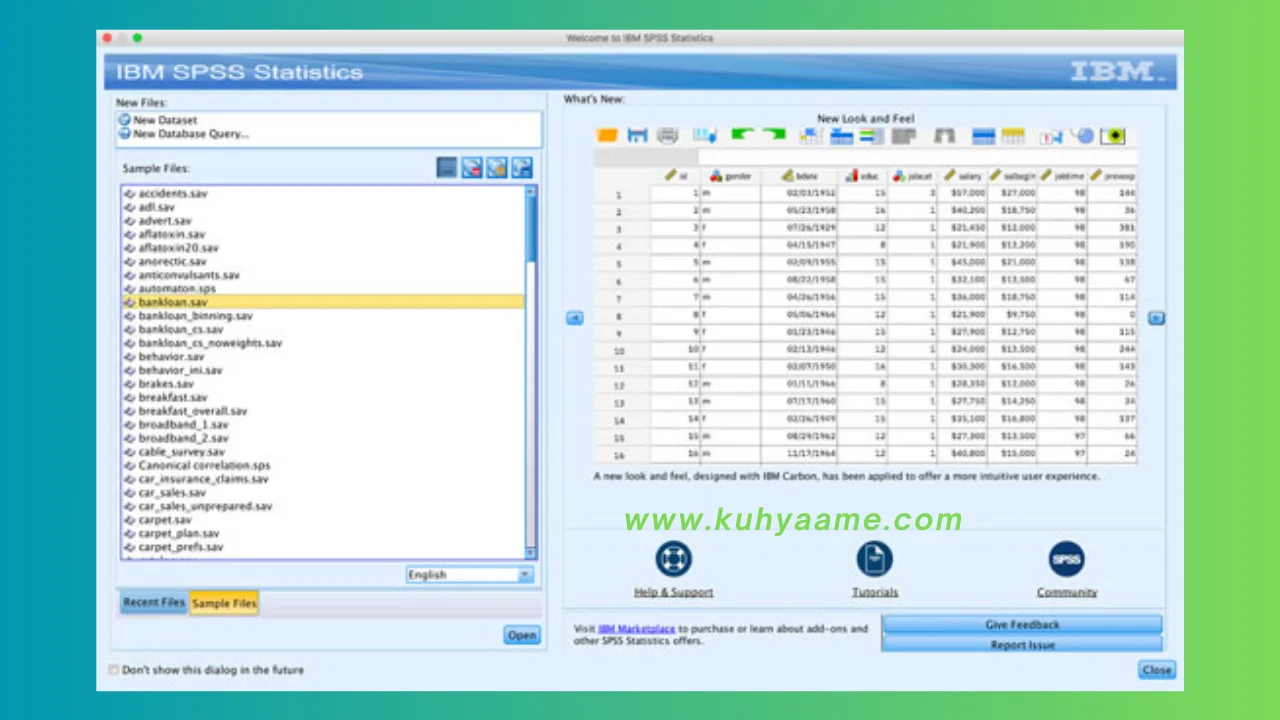Select breakfast_overall.sav file
Viewport: 1280px width, 720px height.
(x=322, y=411)
